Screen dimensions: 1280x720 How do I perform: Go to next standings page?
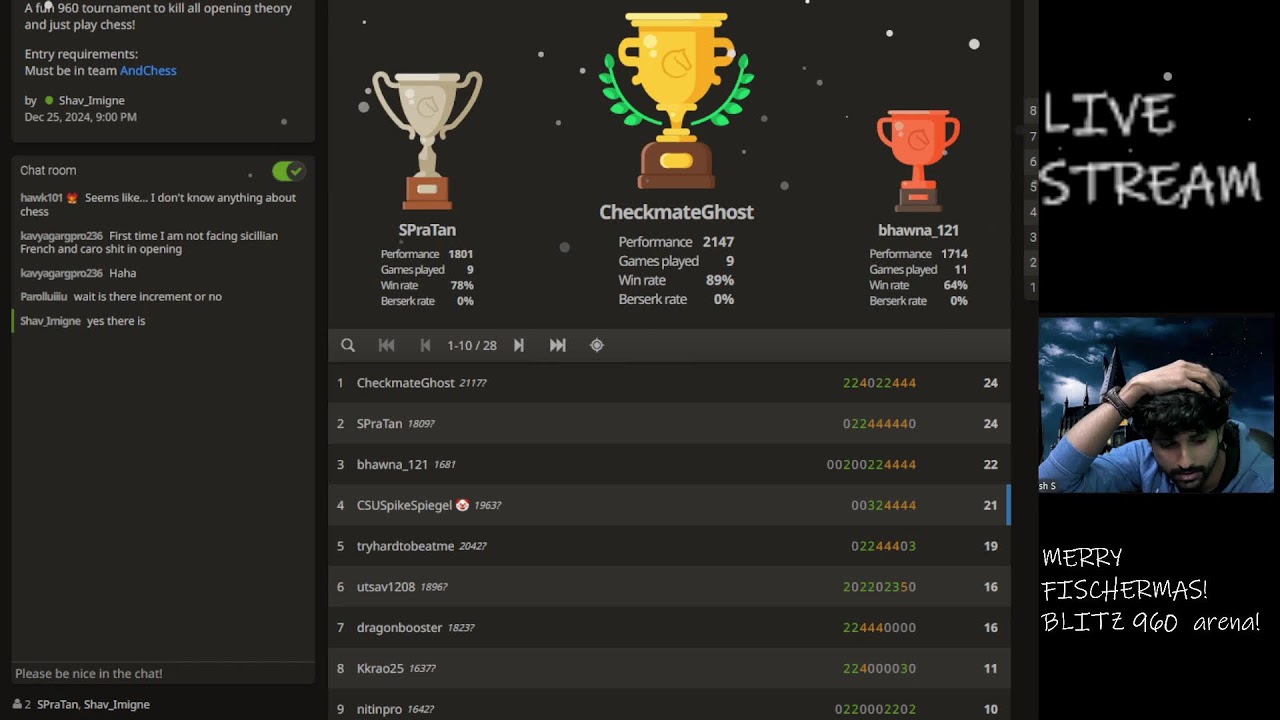519,345
